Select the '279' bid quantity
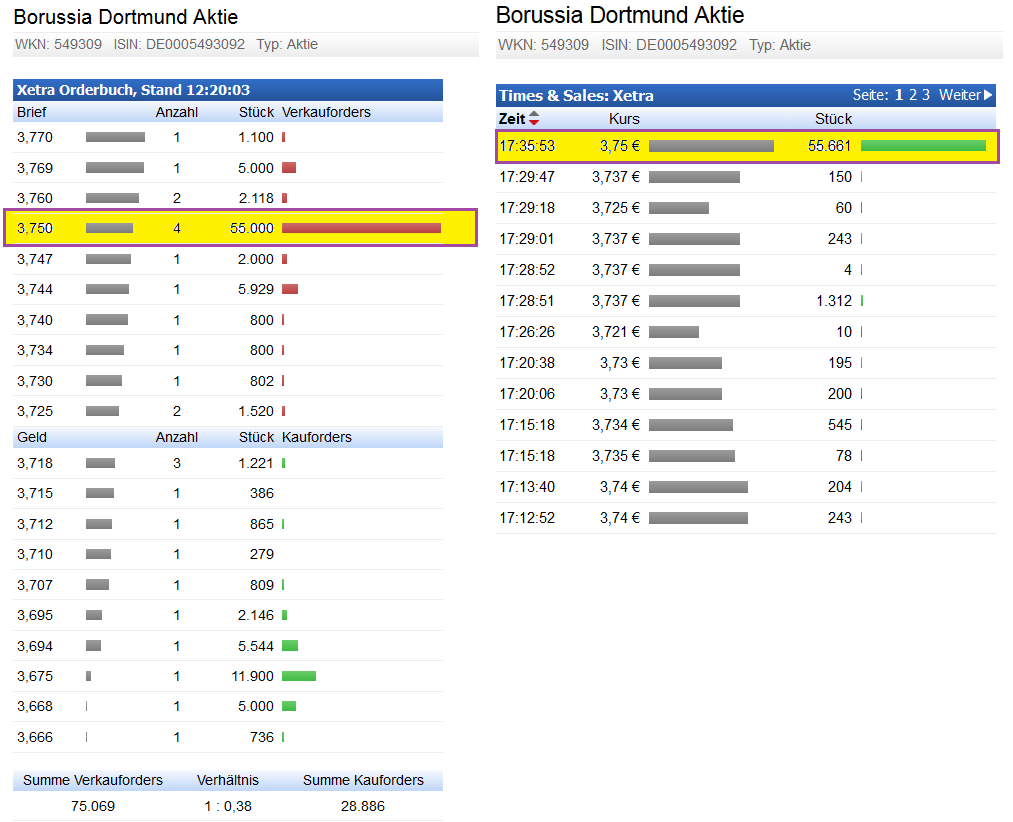The image size is (1013, 822). tap(262, 554)
